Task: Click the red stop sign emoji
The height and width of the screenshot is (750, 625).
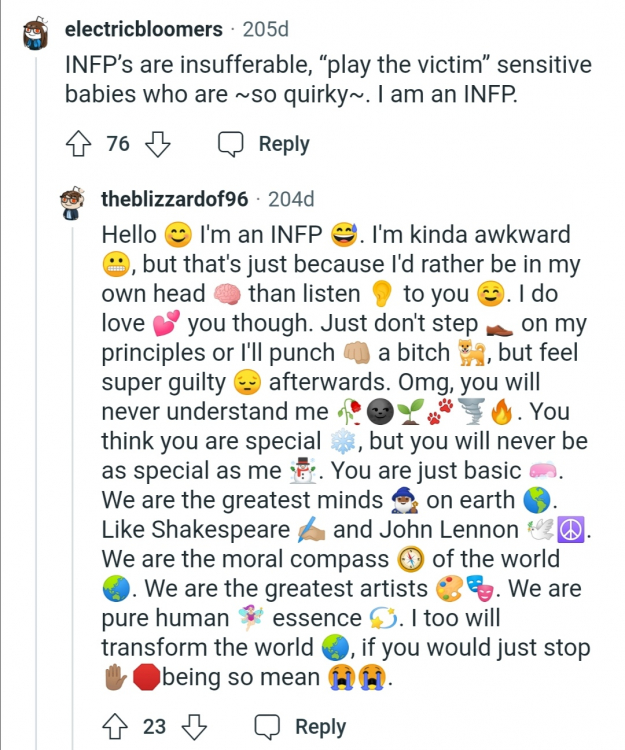Action: [x=146, y=678]
